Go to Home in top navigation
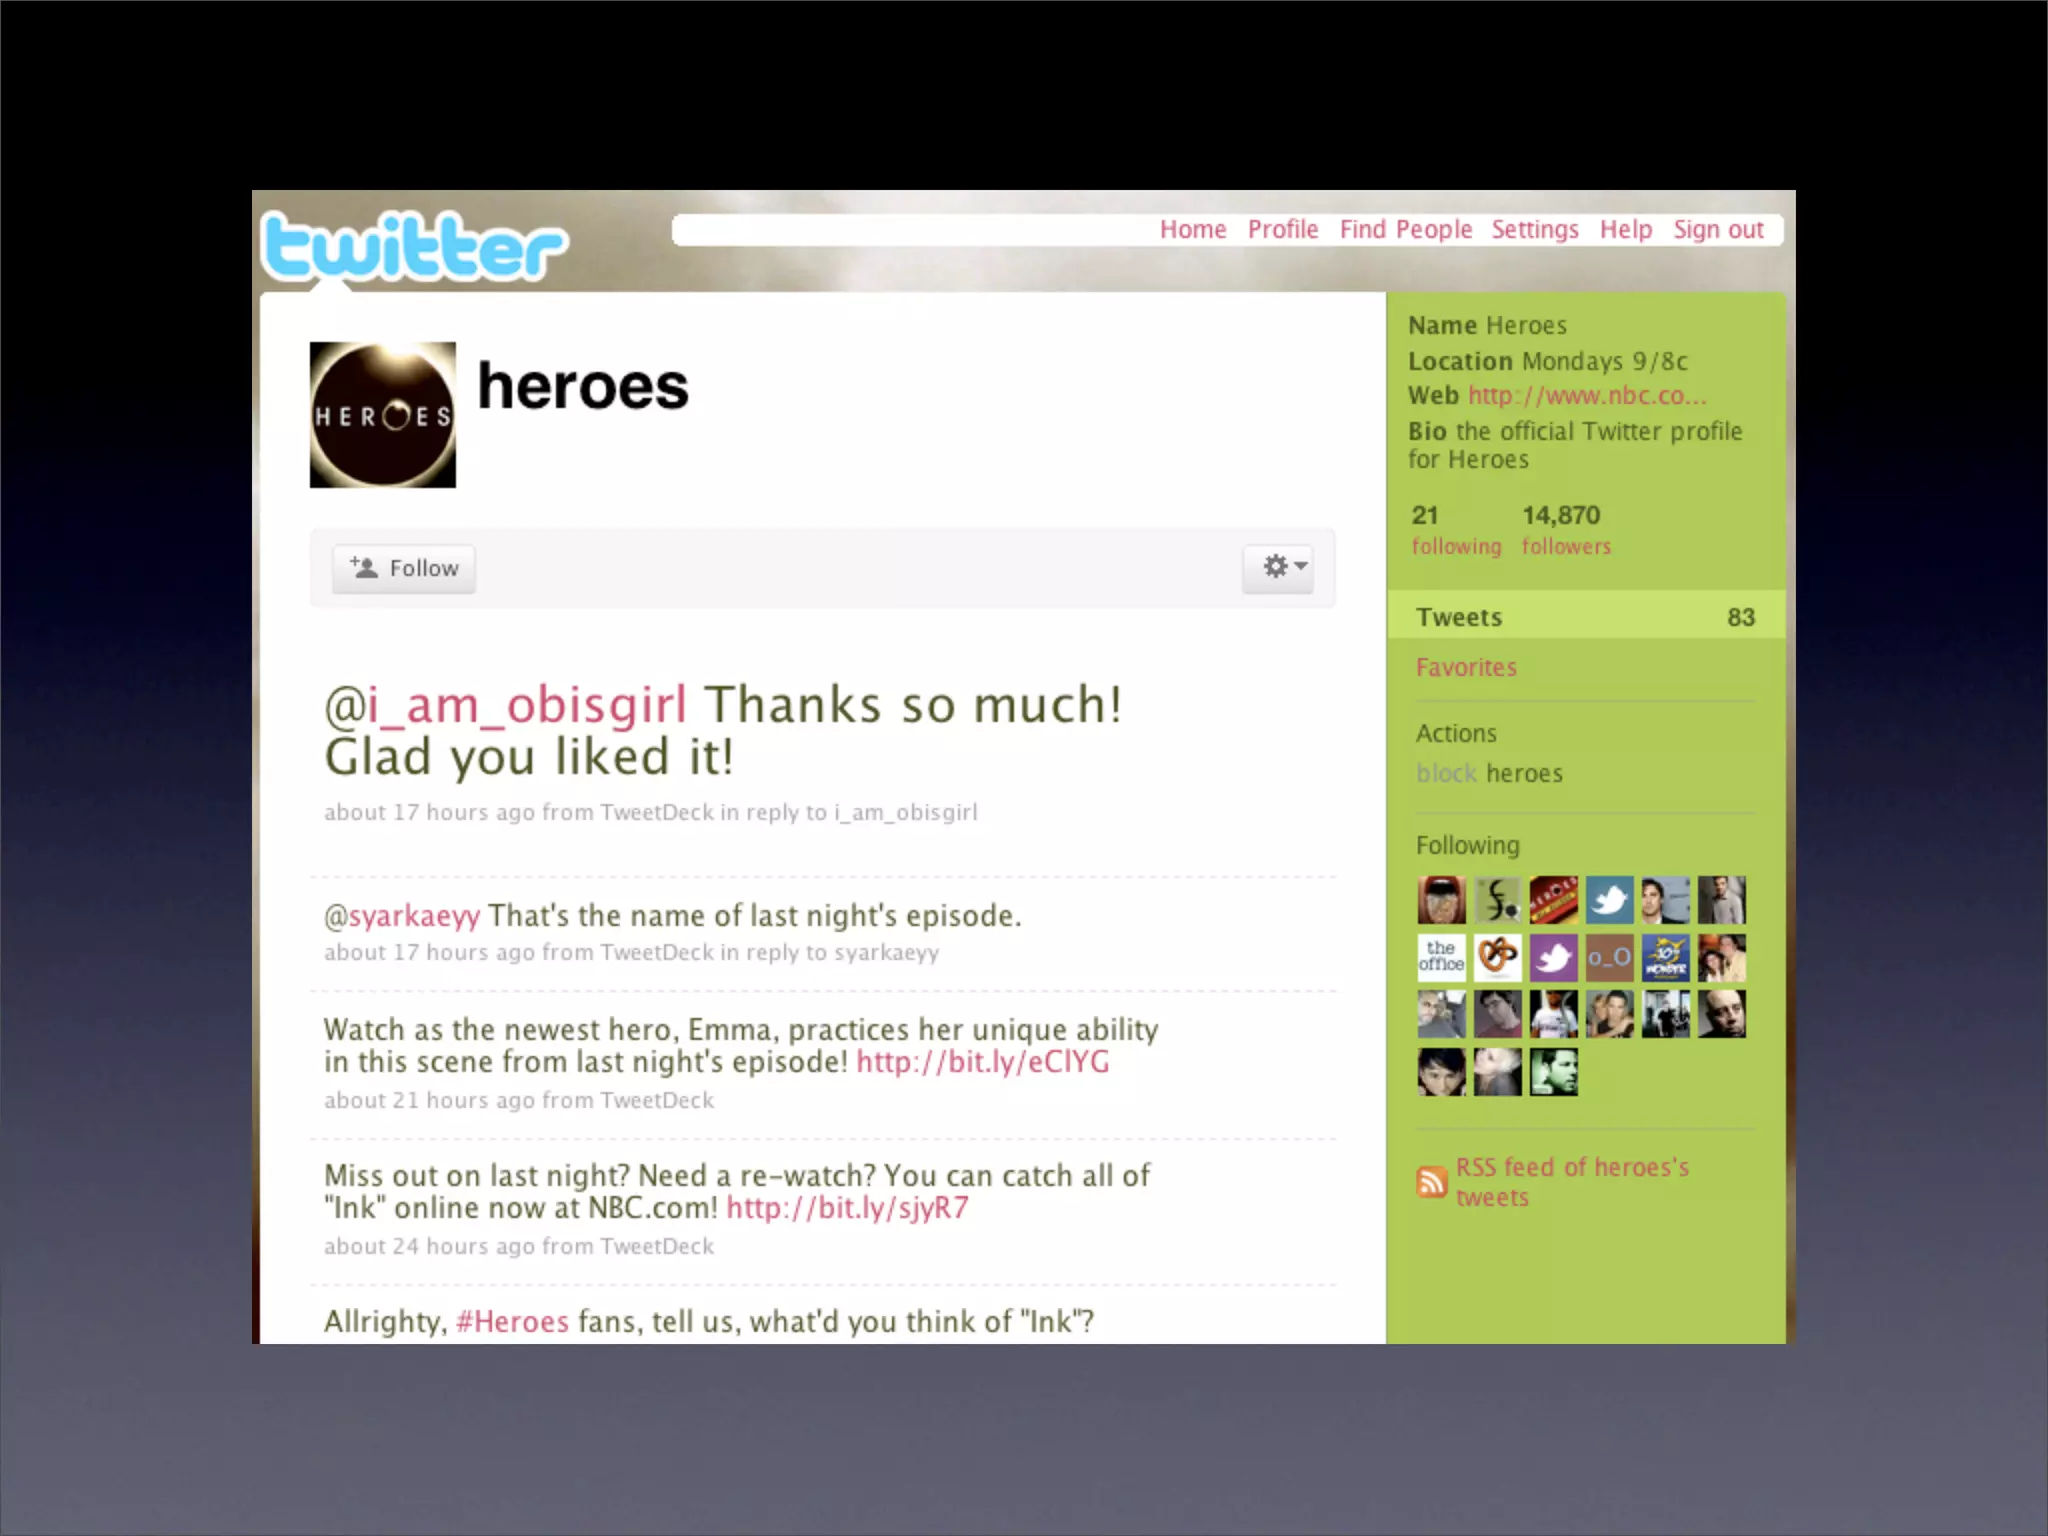The image size is (2048, 1536). (x=1192, y=230)
